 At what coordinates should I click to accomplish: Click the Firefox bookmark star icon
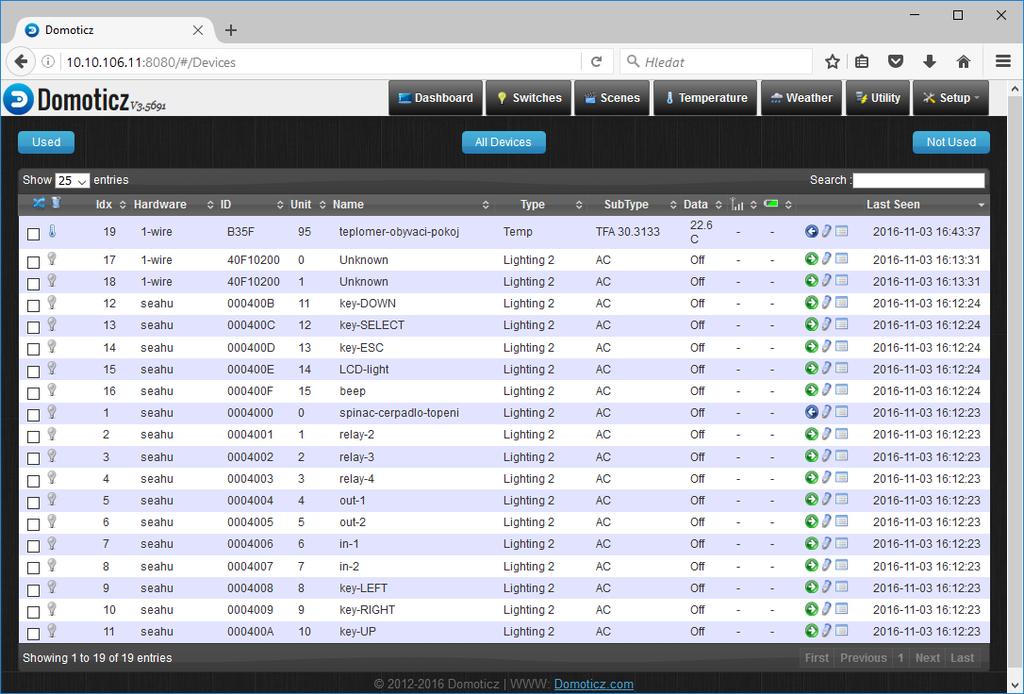pos(832,62)
